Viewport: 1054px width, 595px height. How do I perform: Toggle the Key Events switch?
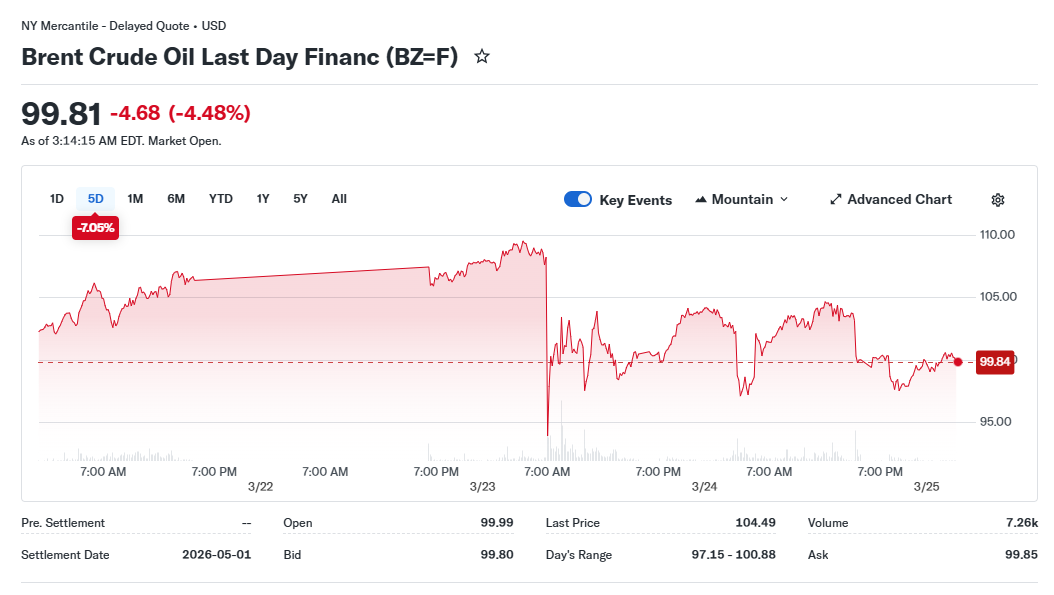click(x=578, y=200)
